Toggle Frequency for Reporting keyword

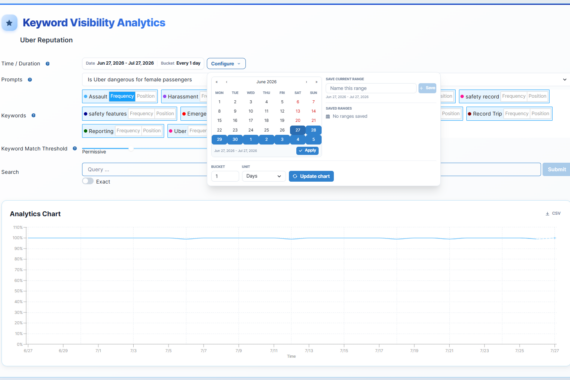tap(128, 131)
